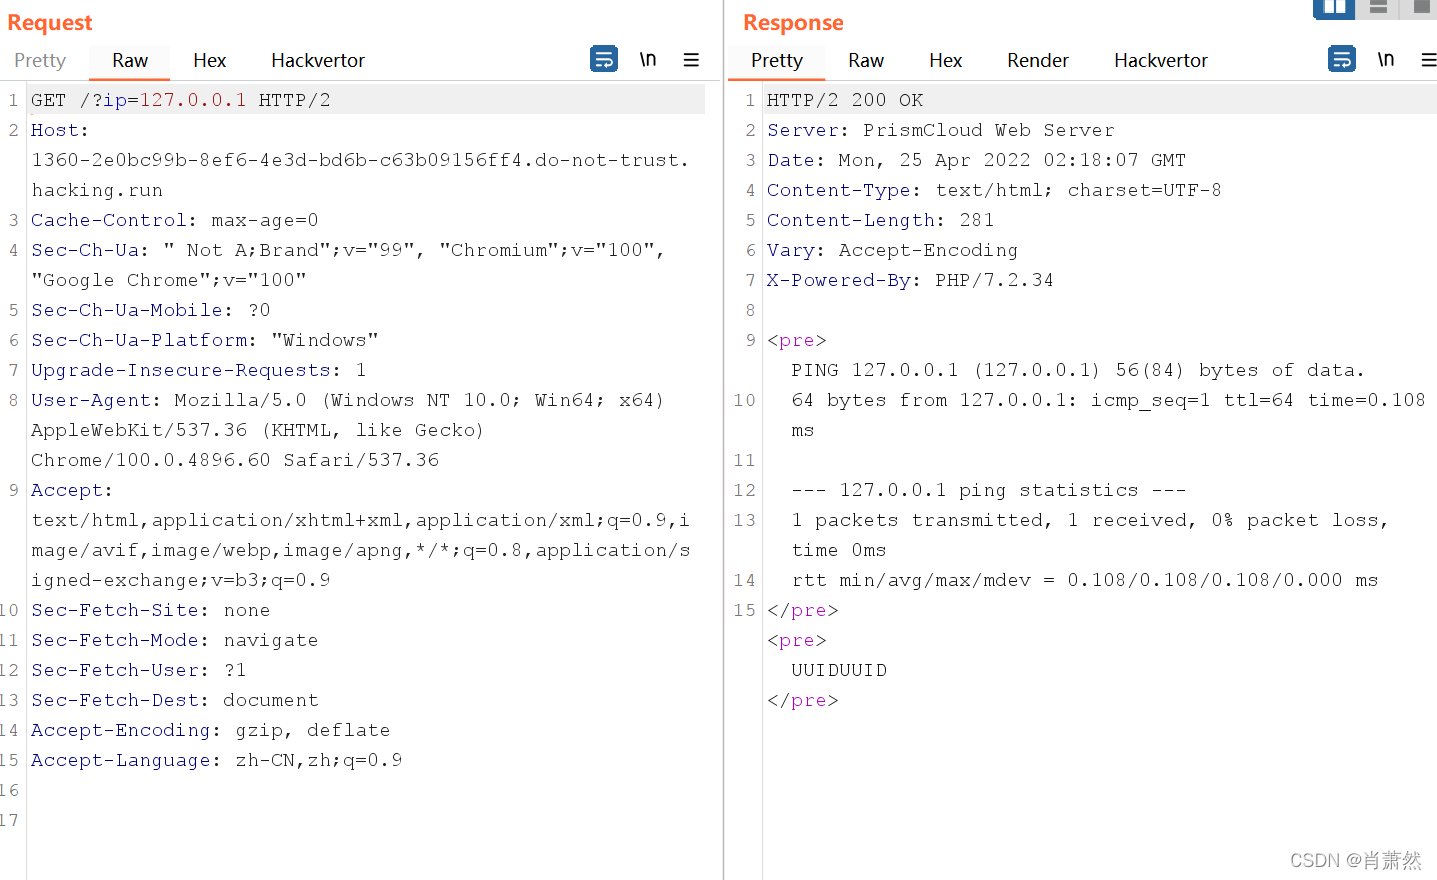The image size is (1437, 880).
Task: Click the Cache-Control: max-age=0 header
Action: pyautogui.click(x=175, y=220)
